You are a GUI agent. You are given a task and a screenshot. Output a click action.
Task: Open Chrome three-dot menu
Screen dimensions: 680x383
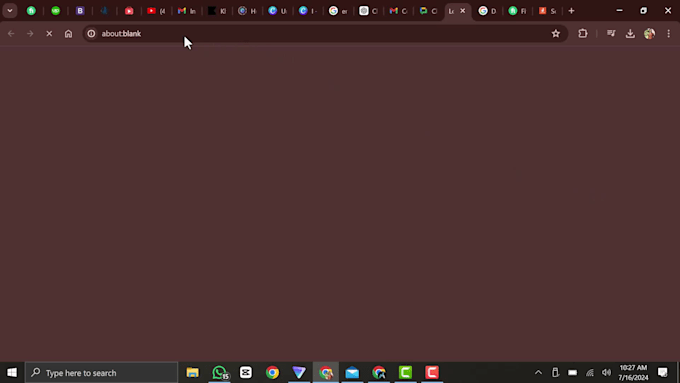pyautogui.click(x=668, y=33)
